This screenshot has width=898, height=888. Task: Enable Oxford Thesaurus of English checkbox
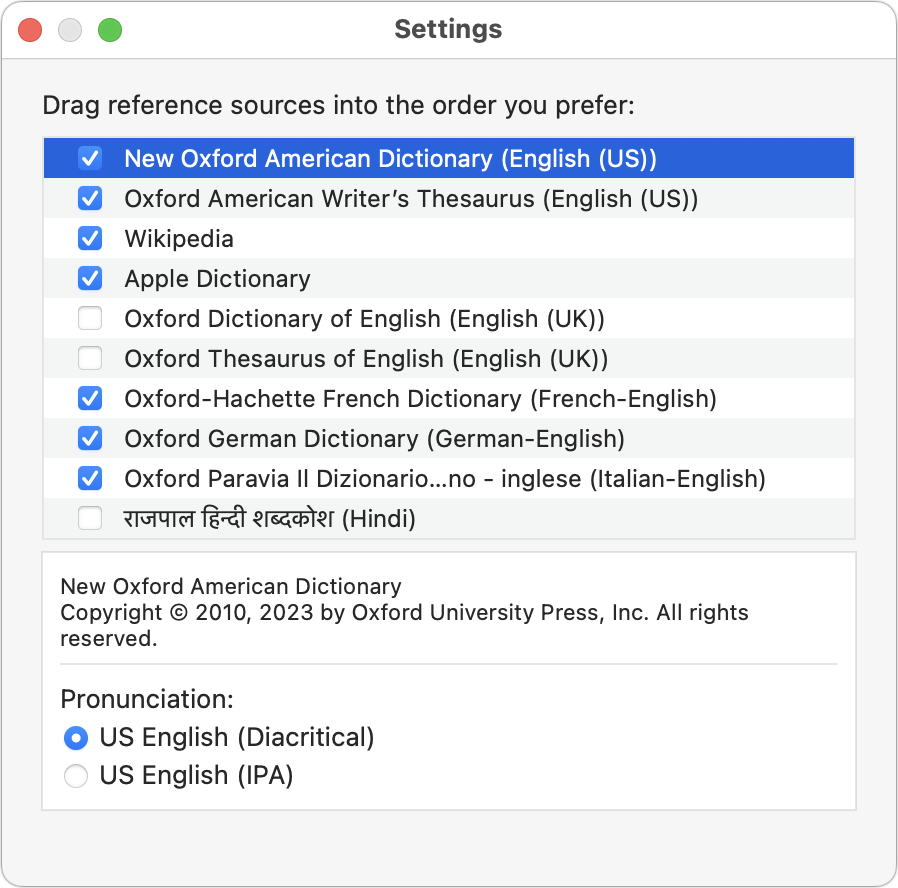[90, 358]
